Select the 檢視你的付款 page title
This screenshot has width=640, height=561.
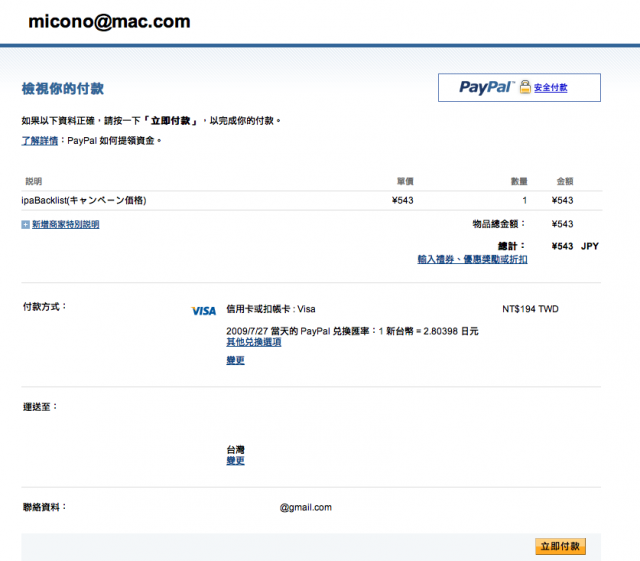[62, 89]
